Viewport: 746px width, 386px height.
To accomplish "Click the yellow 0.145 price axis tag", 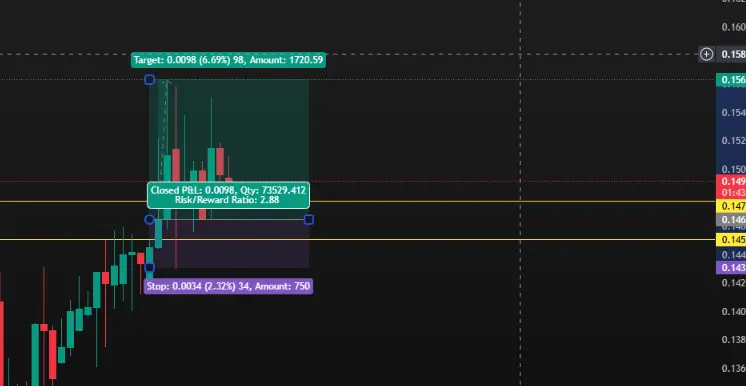I will tap(731, 240).
